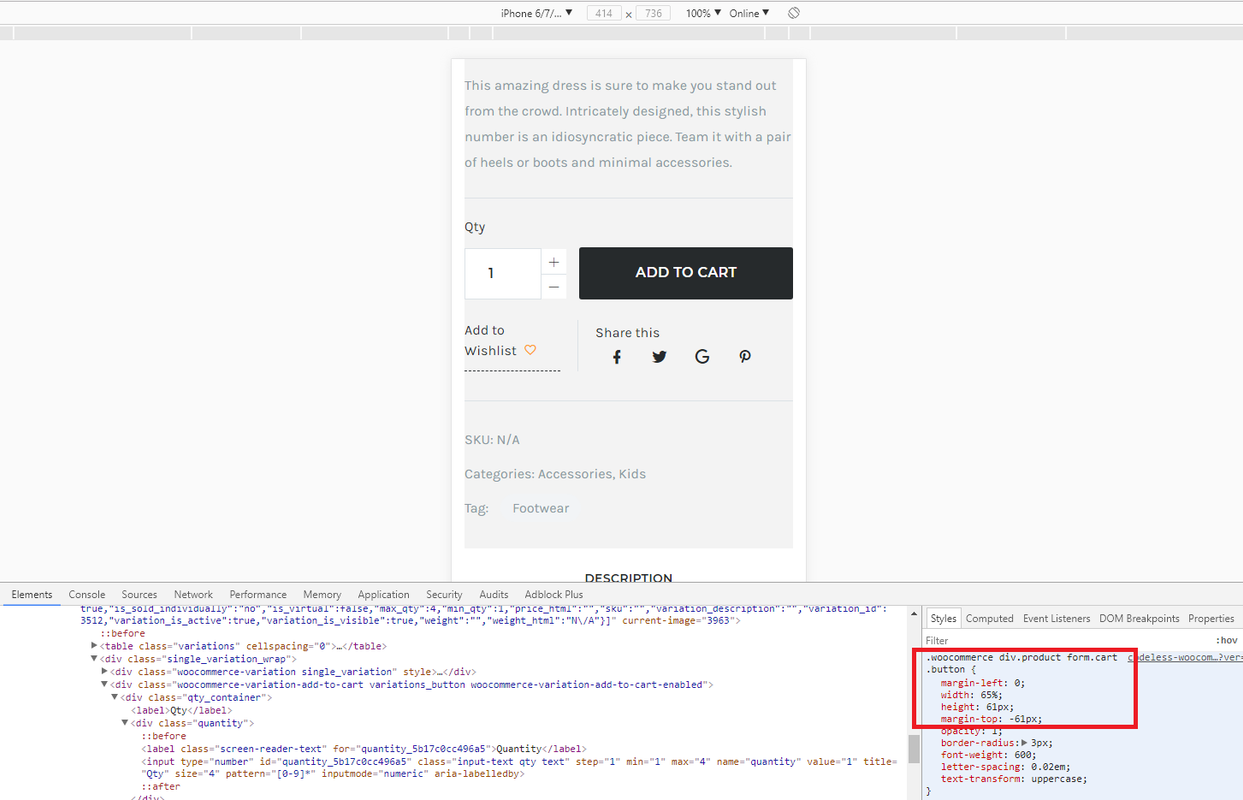Image resolution: width=1243 pixels, height=800 pixels.
Task: Click the SKU: N/A text
Action: (x=492, y=440)
